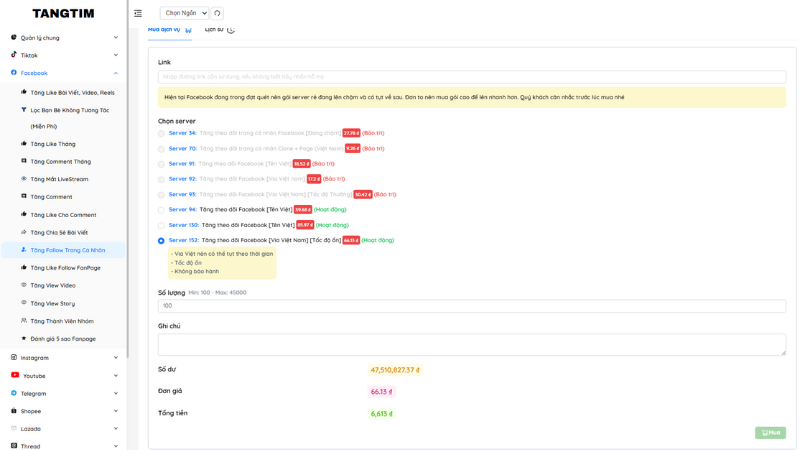Go to Tăng Like Follow FanPage
800x450 pixels.
(x=65, y=268)
